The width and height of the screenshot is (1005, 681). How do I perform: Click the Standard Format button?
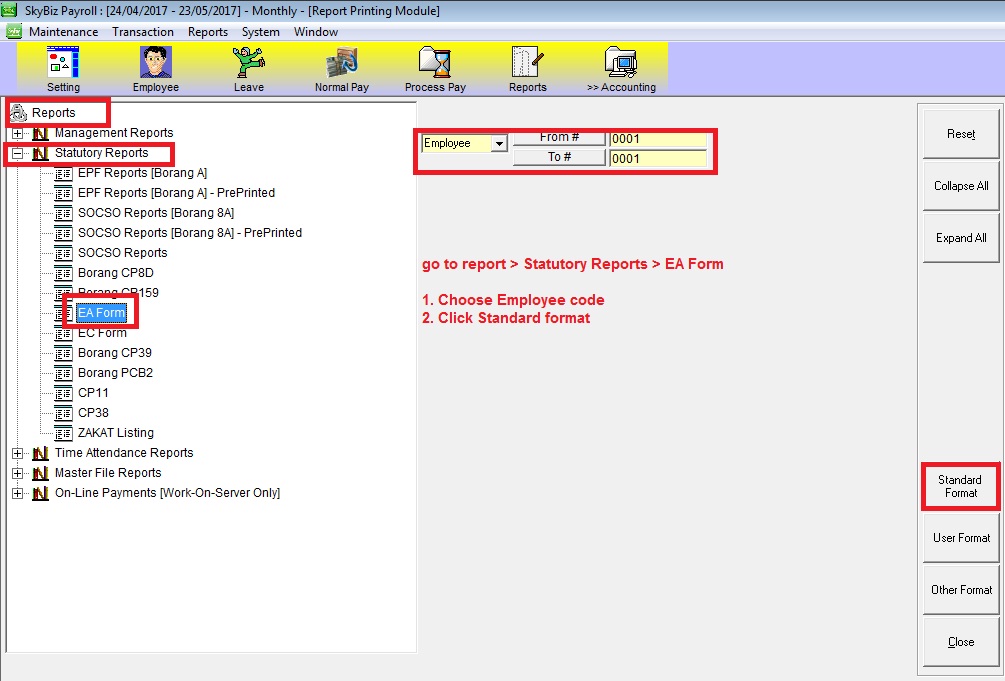point(959,486)
